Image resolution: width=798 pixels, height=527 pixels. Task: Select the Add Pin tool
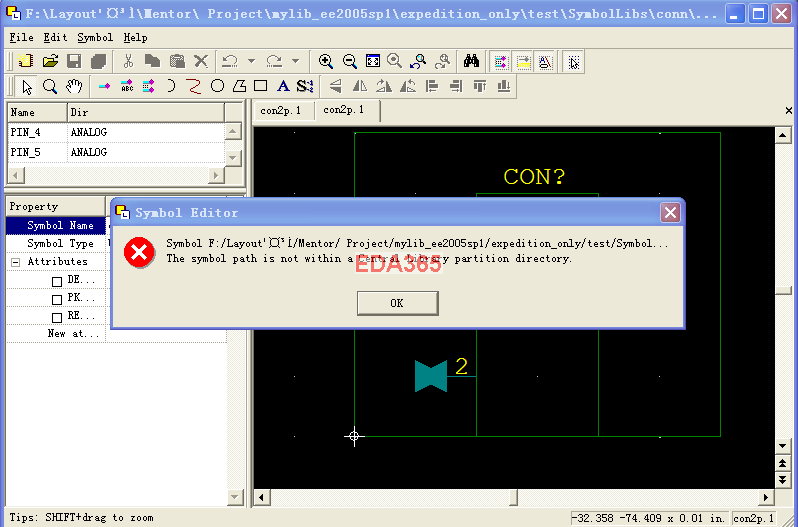[x=104, y=86]
